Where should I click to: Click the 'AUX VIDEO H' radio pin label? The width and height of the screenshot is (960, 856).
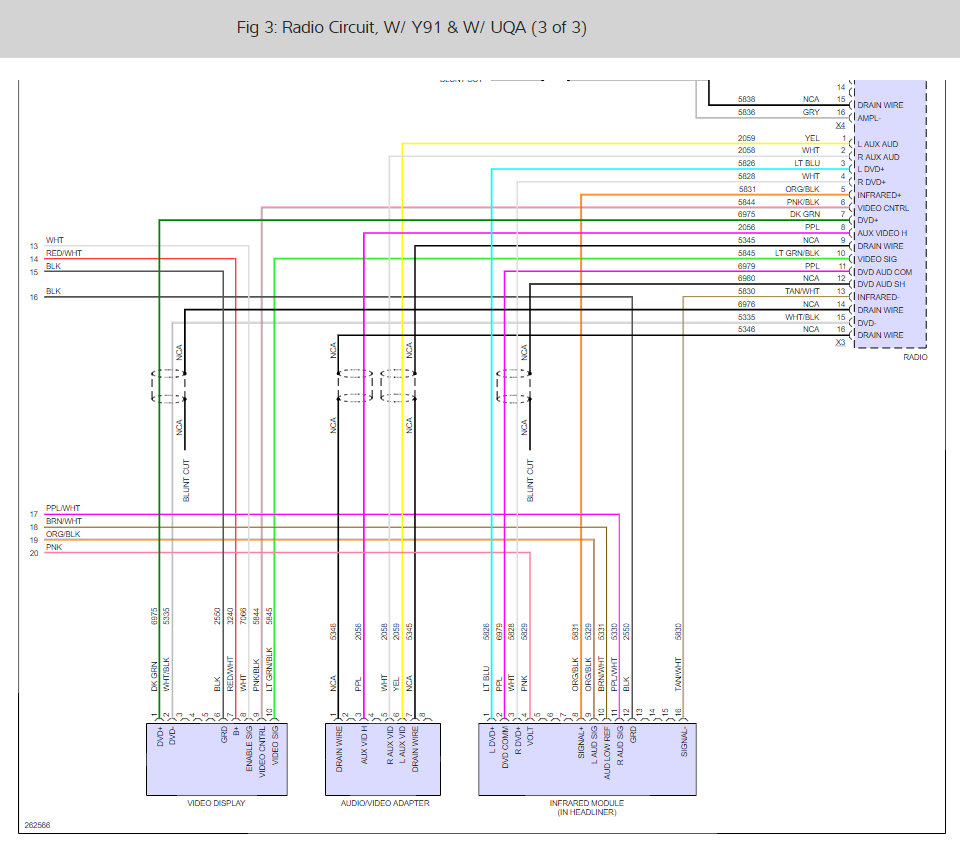point(882,233)
